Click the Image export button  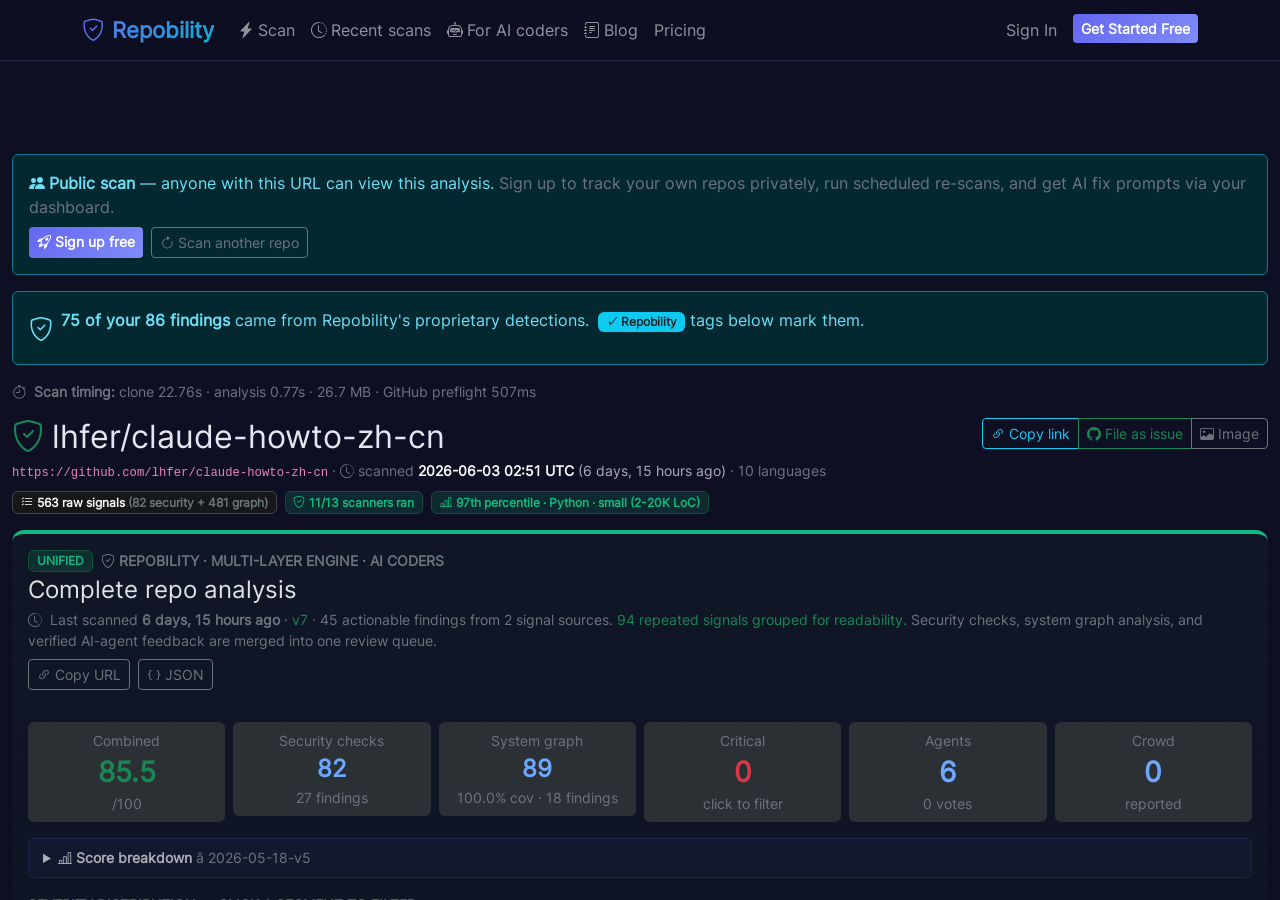(1229, 434)
